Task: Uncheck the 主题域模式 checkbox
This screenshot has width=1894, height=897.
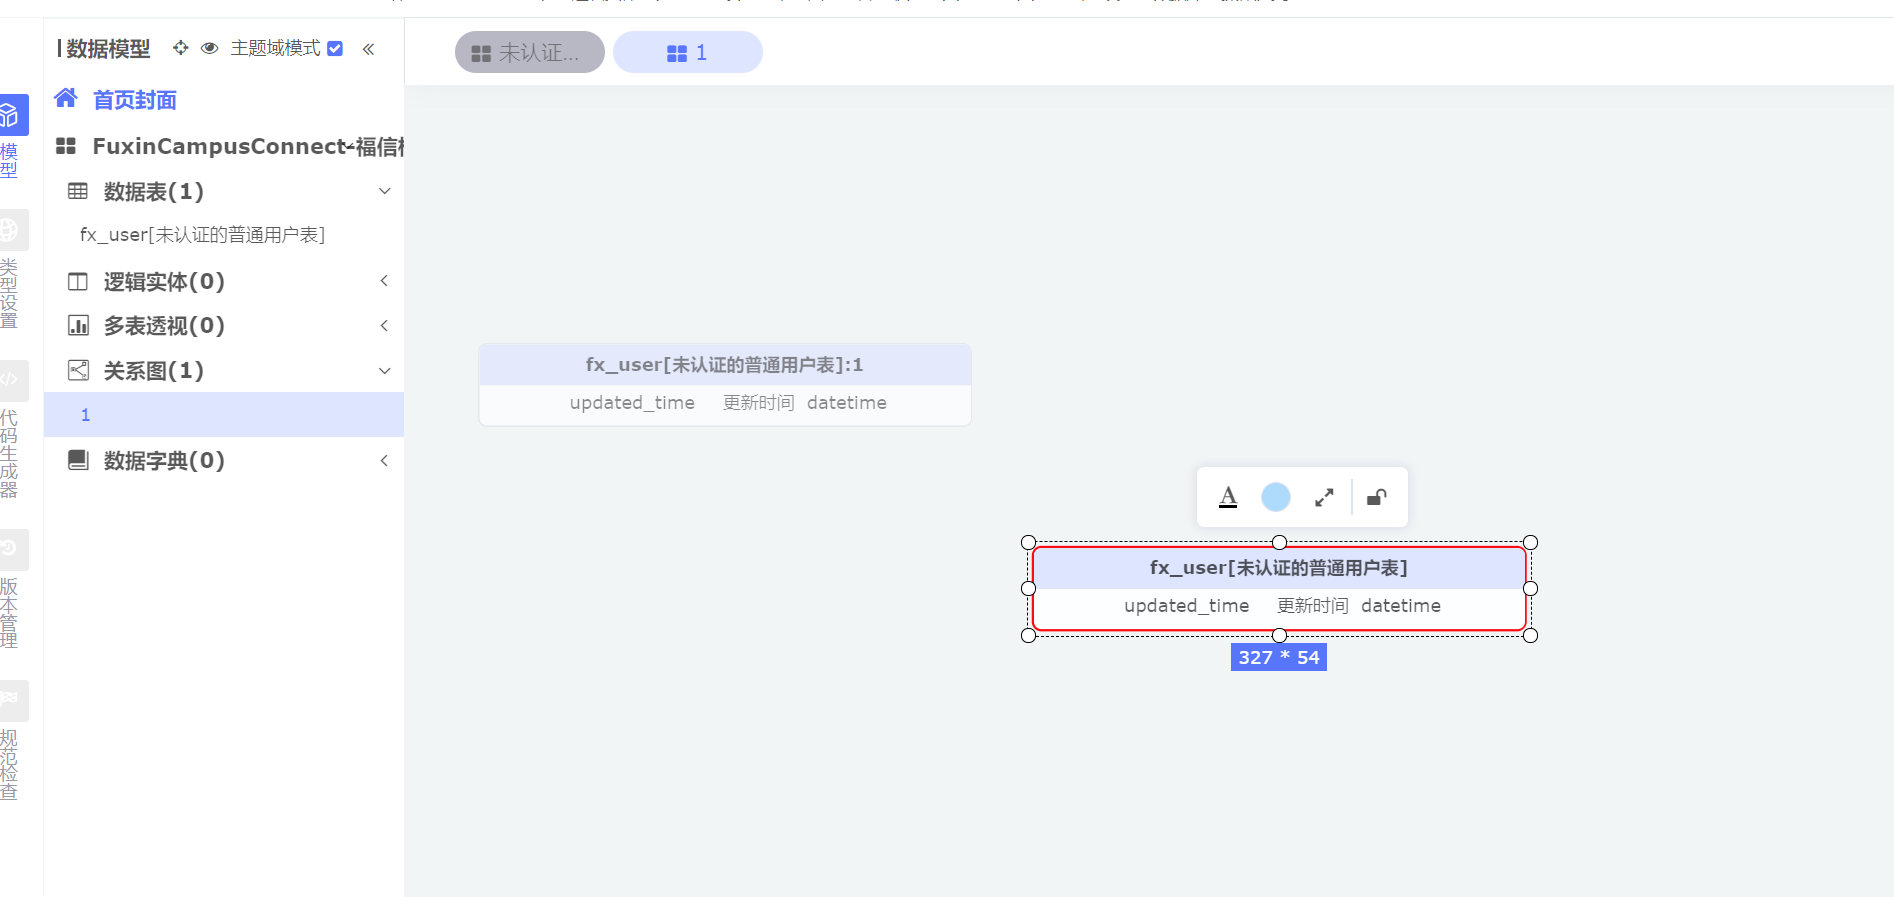Action: [335, 48]
